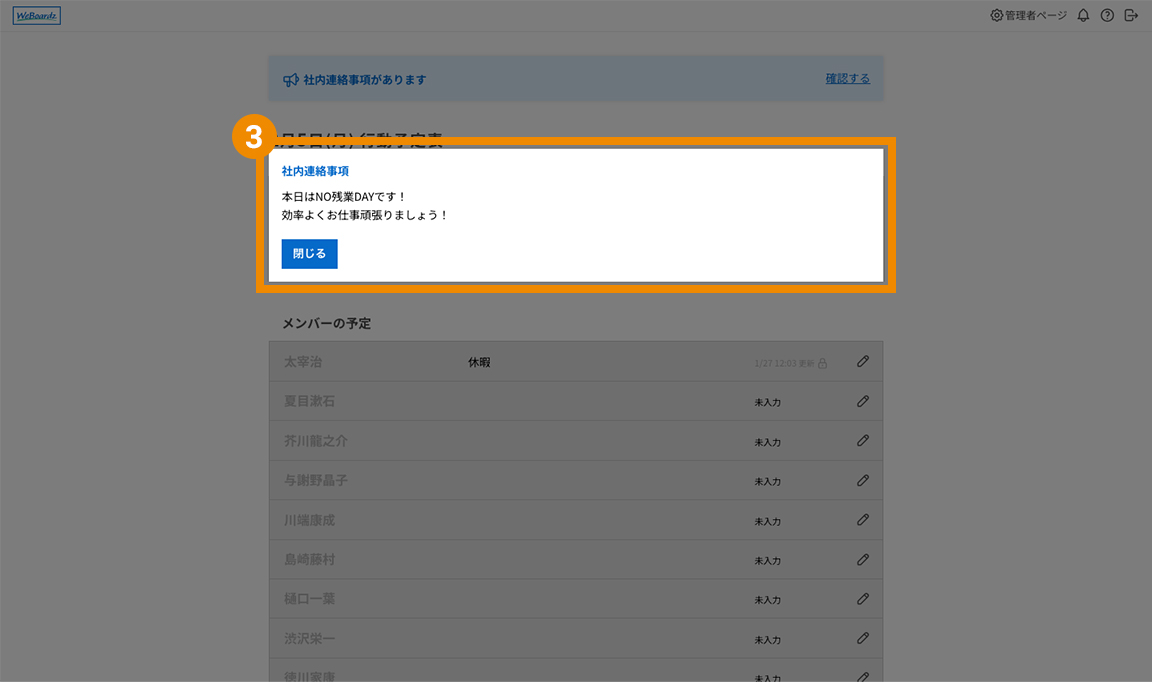Select the member name 川端康成
The image size is (1152, 682).
point(309,520)
